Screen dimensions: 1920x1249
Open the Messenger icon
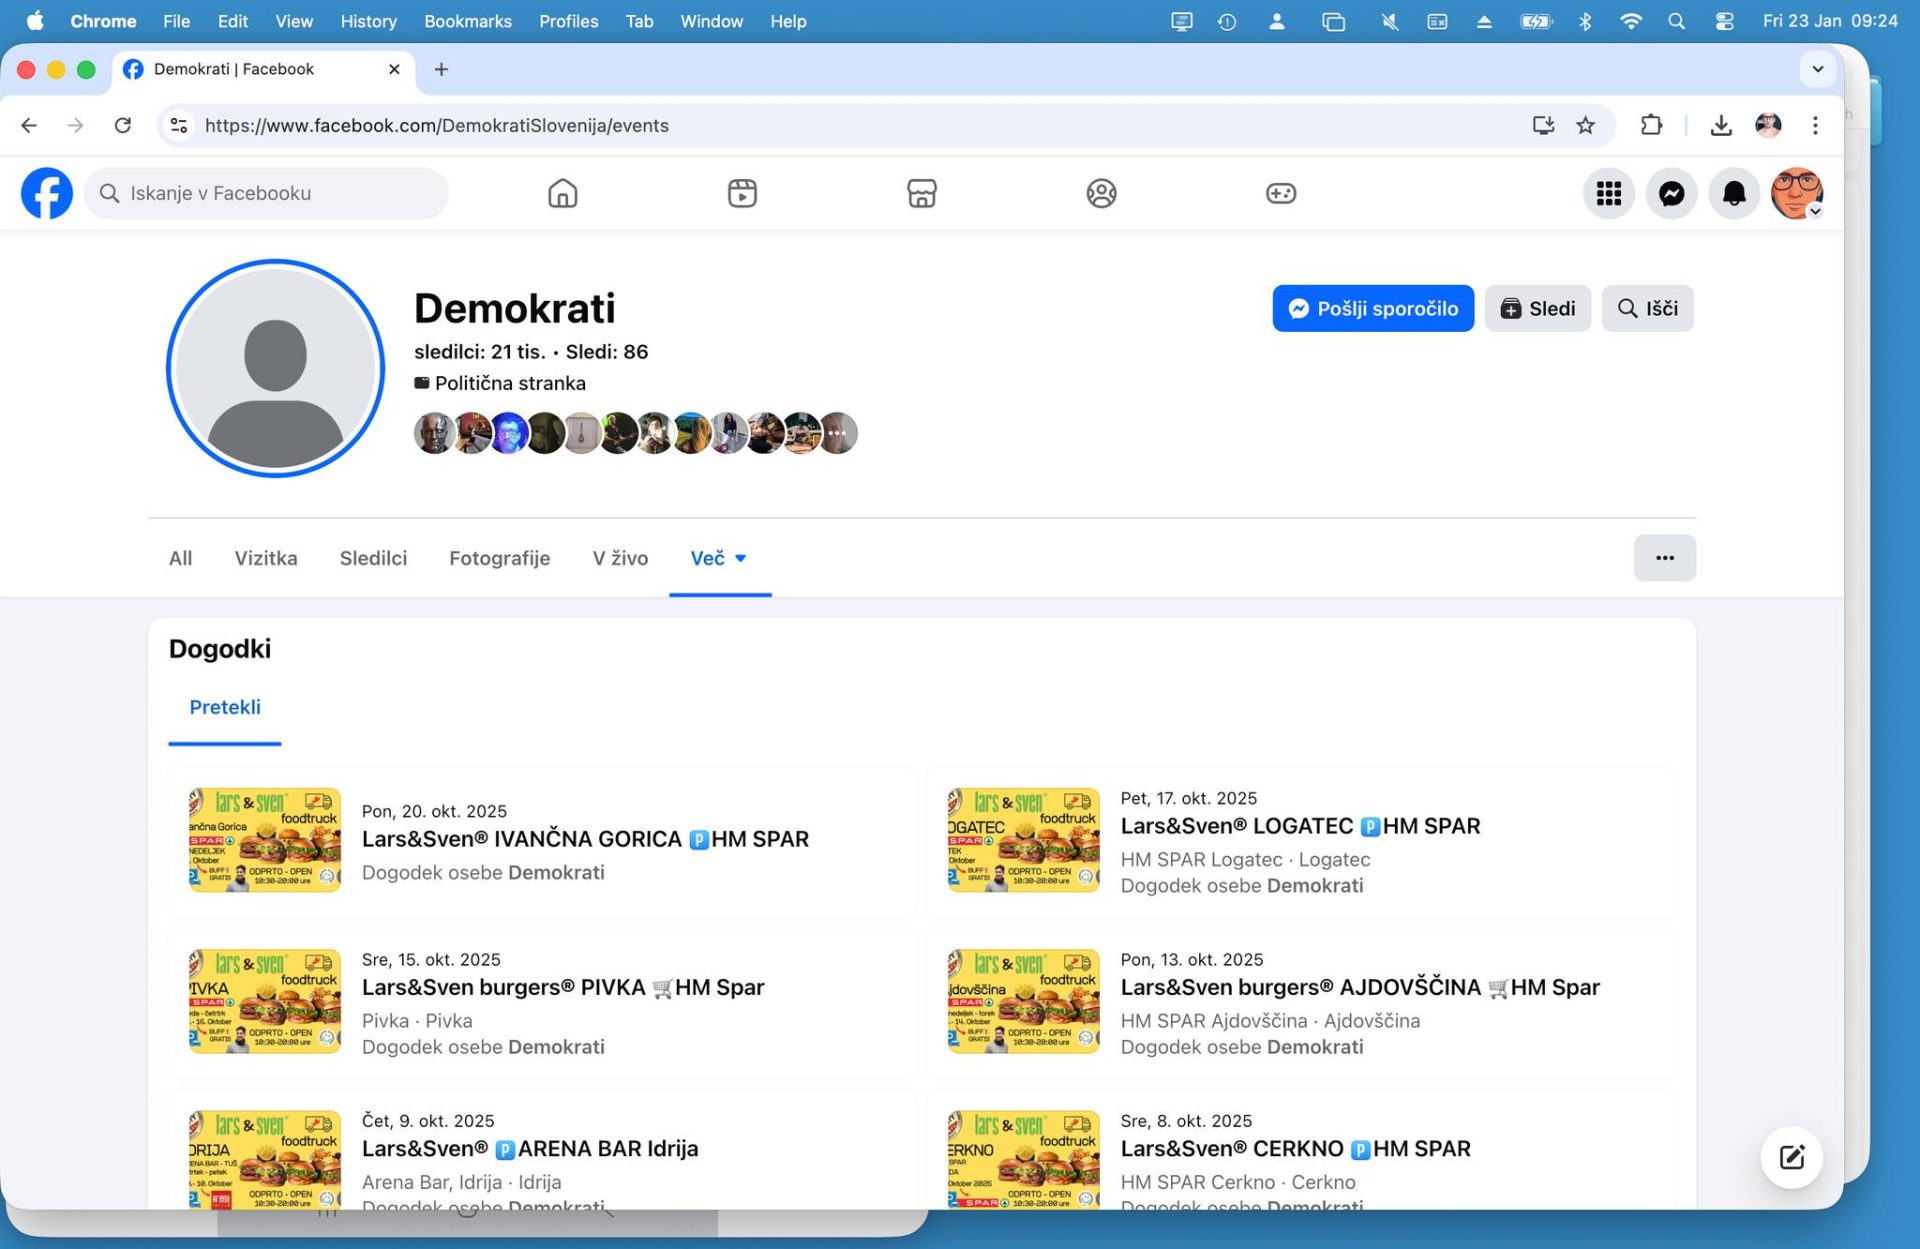pyautogui.click(x=1671, y=193)
